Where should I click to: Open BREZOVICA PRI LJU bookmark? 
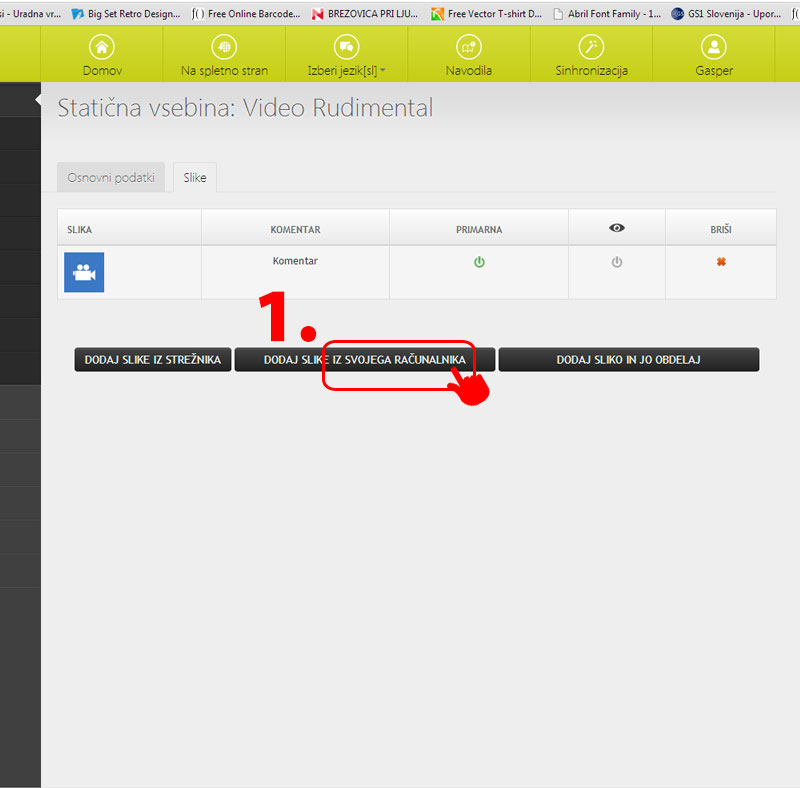pyautogui.click(x=365, y=14)
